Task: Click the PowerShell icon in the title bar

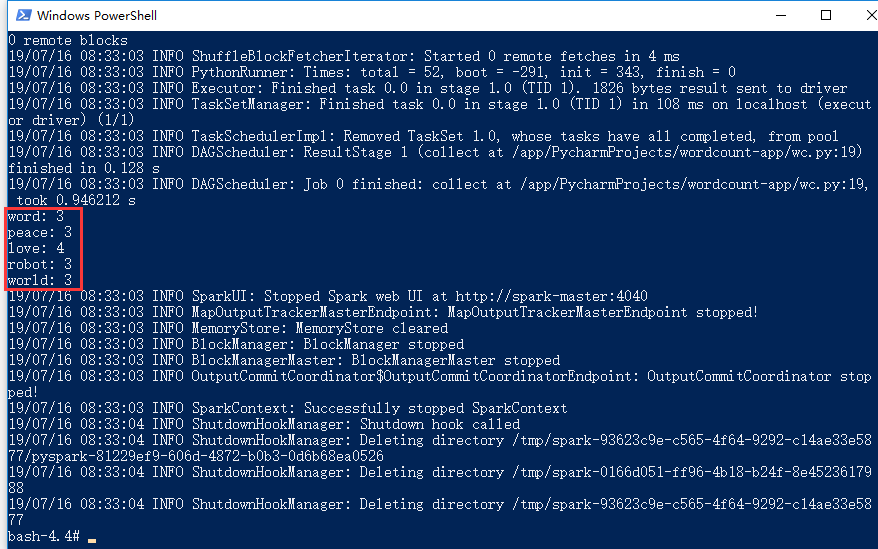Action: 19,15
